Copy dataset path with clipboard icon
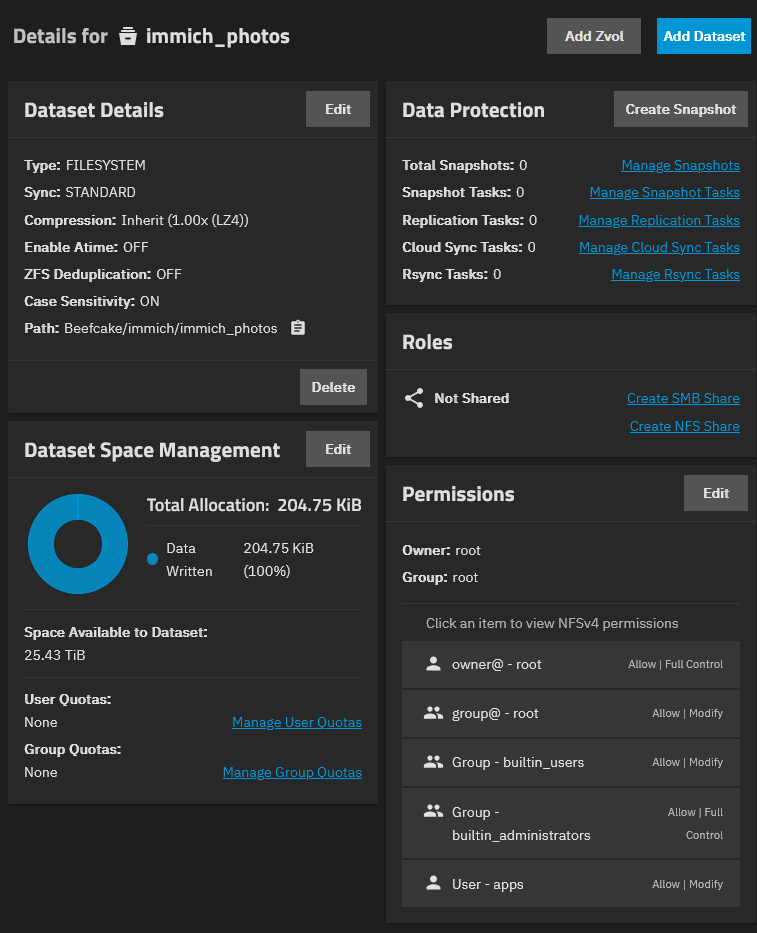The height and width of the screenshot is (933, 757). click(x=297, y=328)
